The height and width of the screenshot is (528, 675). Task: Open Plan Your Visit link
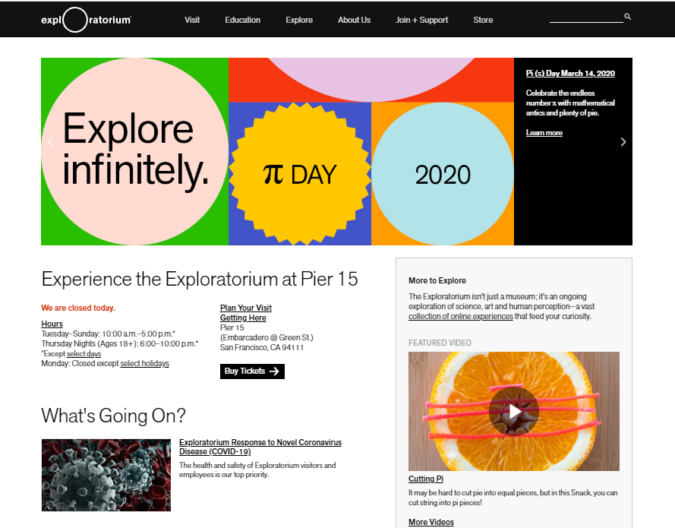tap(246, 308)
